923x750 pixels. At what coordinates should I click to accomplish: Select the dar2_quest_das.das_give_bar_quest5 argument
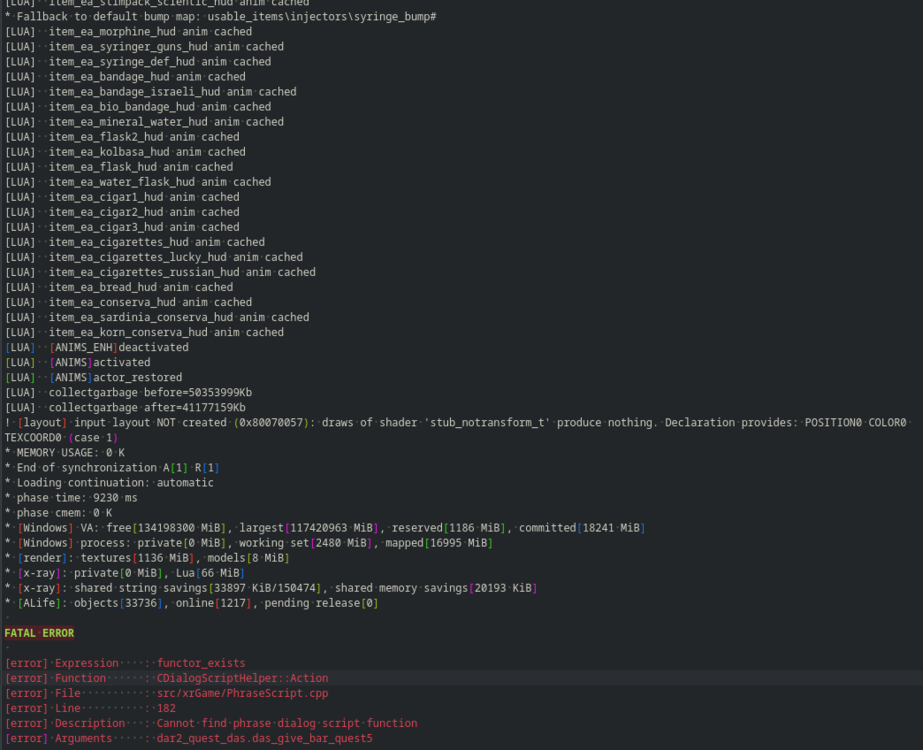point(264,738)
